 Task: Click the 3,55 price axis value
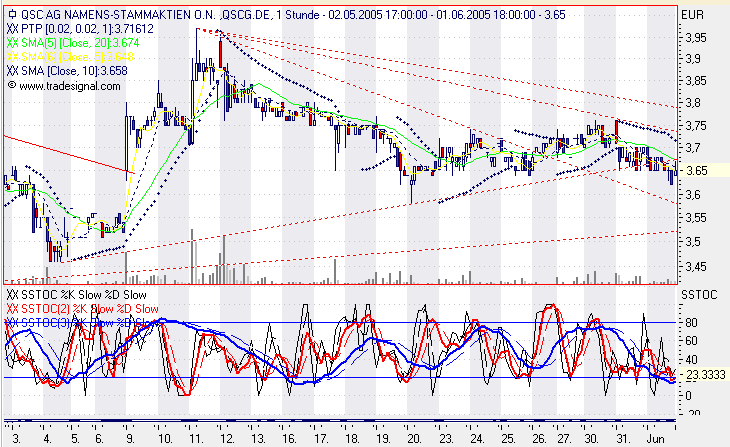(x=695, y=218)
